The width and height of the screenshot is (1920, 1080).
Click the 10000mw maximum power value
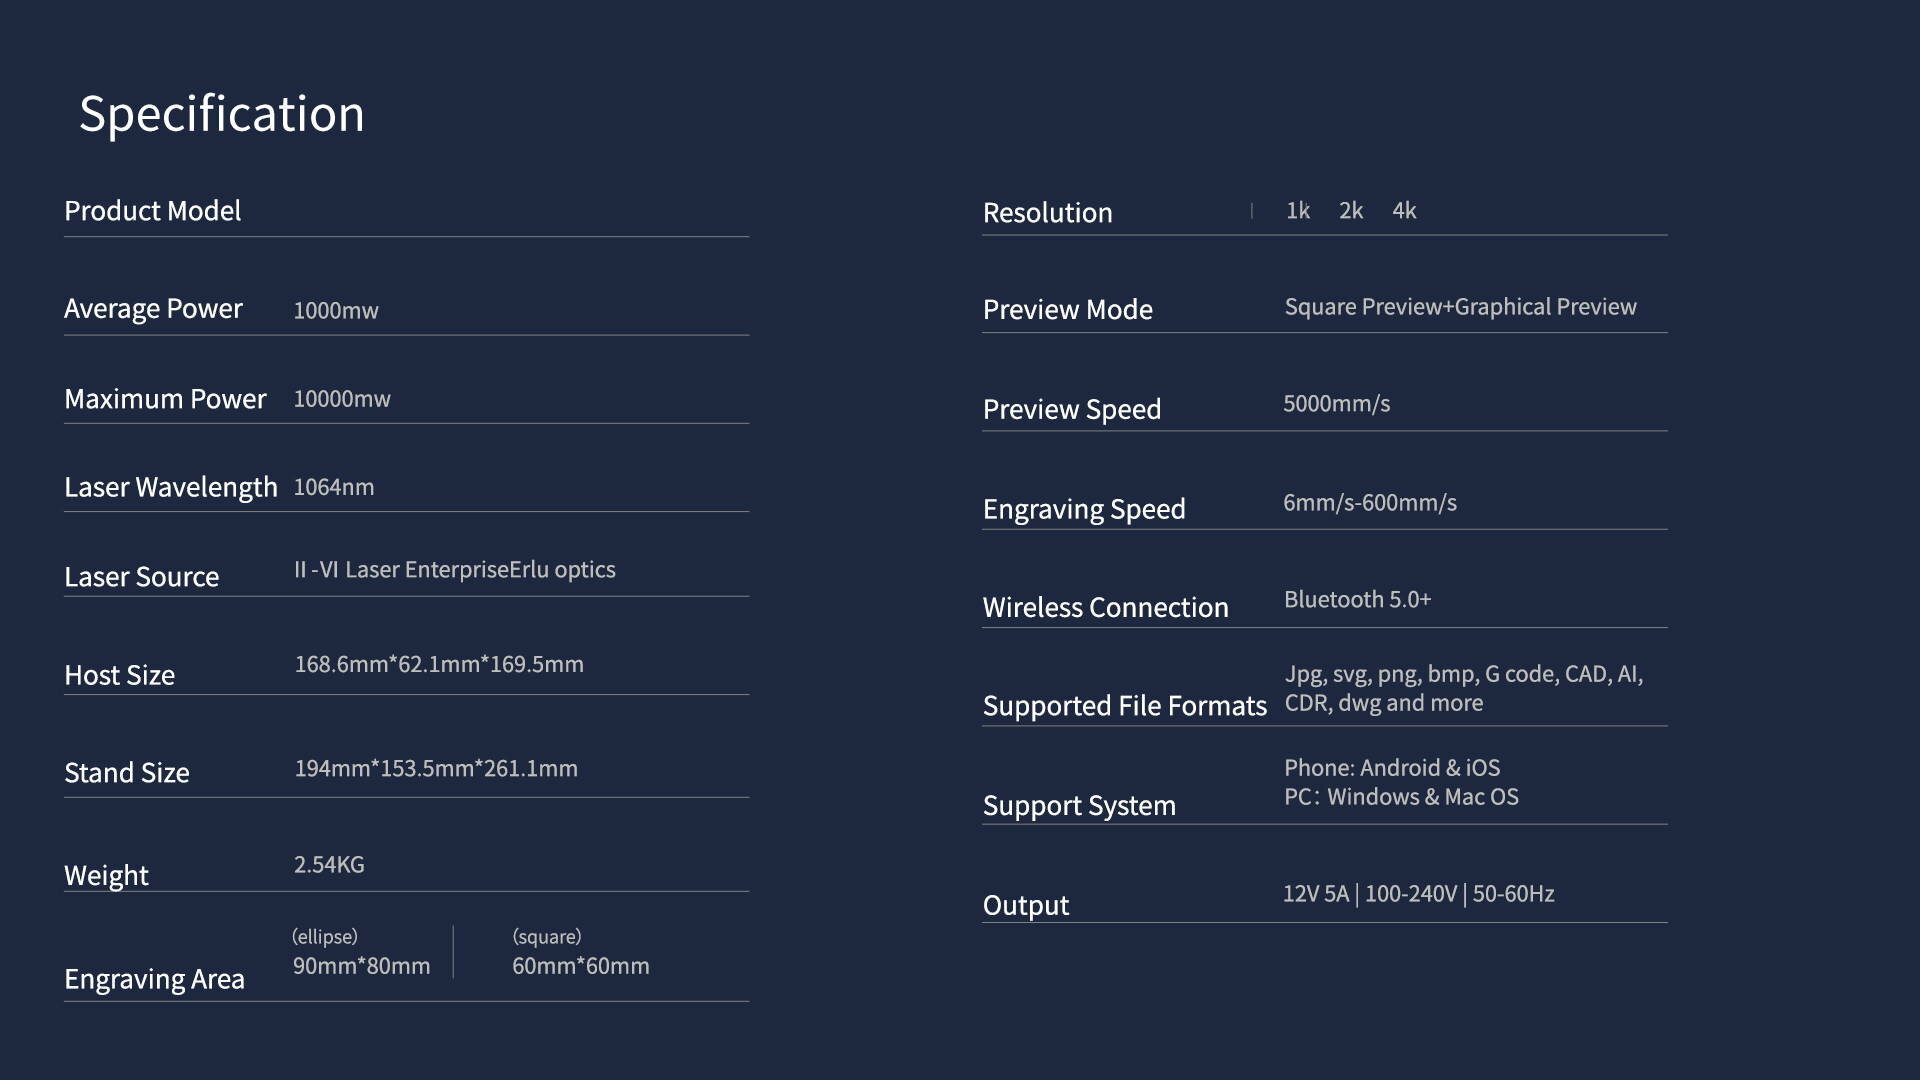[341, 399]
